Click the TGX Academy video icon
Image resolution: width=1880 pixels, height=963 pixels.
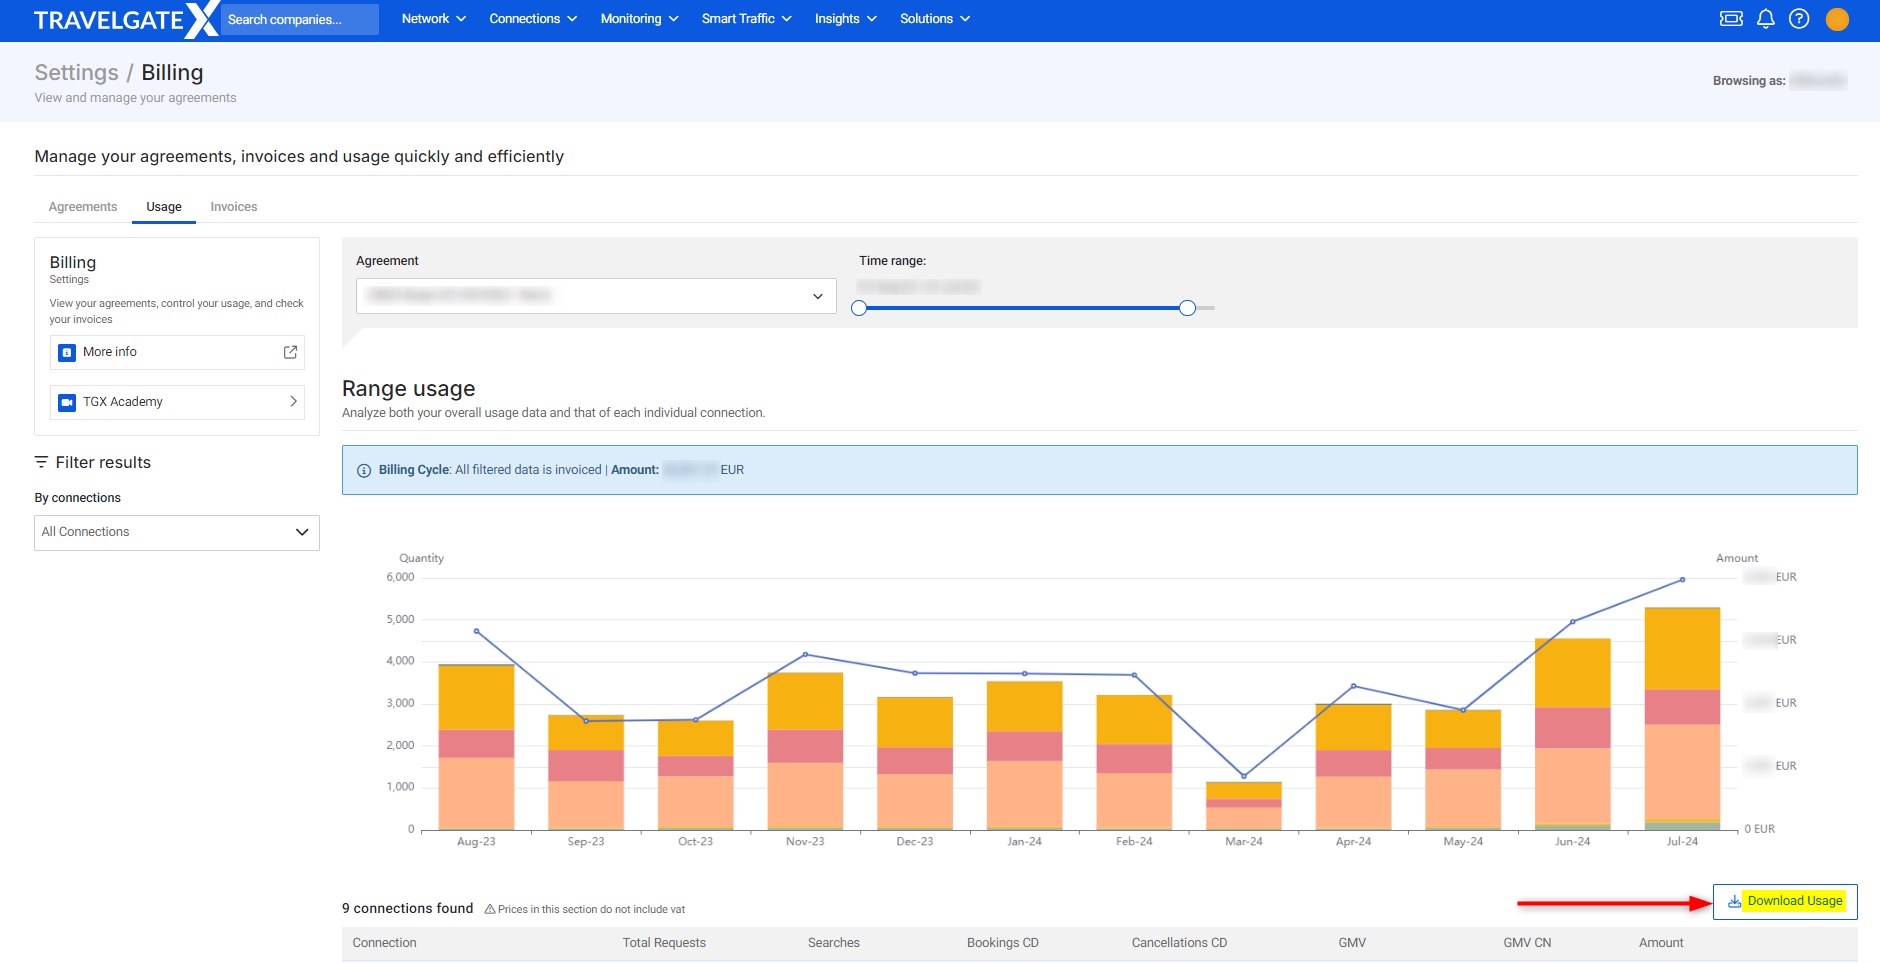(67, 402)
